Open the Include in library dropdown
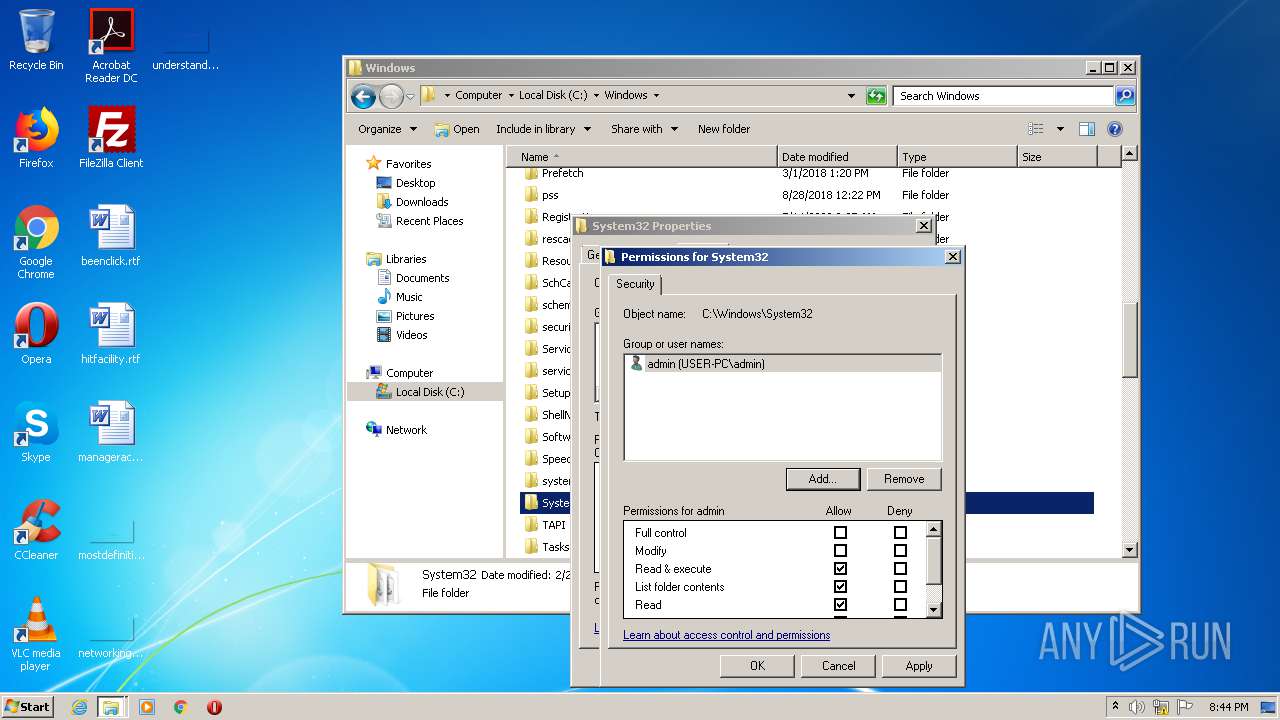This screenshot has width=1280, height=720. pos(543,129)
